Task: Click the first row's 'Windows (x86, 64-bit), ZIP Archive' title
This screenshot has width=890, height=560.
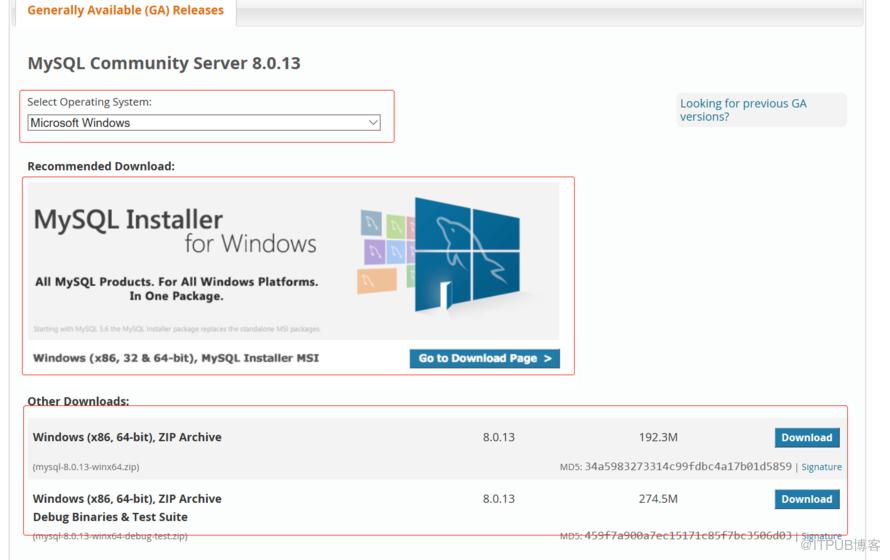Action: click(127, 437)
